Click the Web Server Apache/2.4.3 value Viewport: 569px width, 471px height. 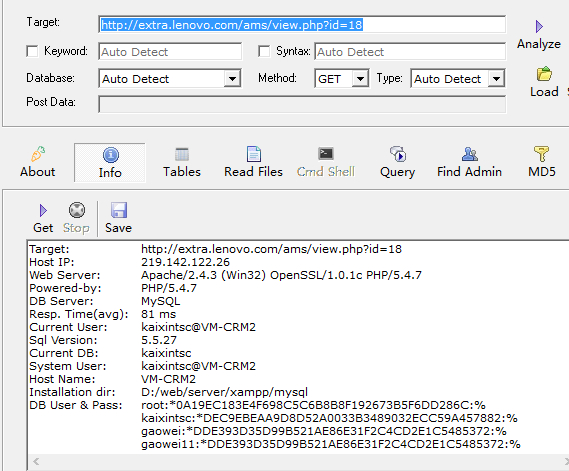[281, 275]
